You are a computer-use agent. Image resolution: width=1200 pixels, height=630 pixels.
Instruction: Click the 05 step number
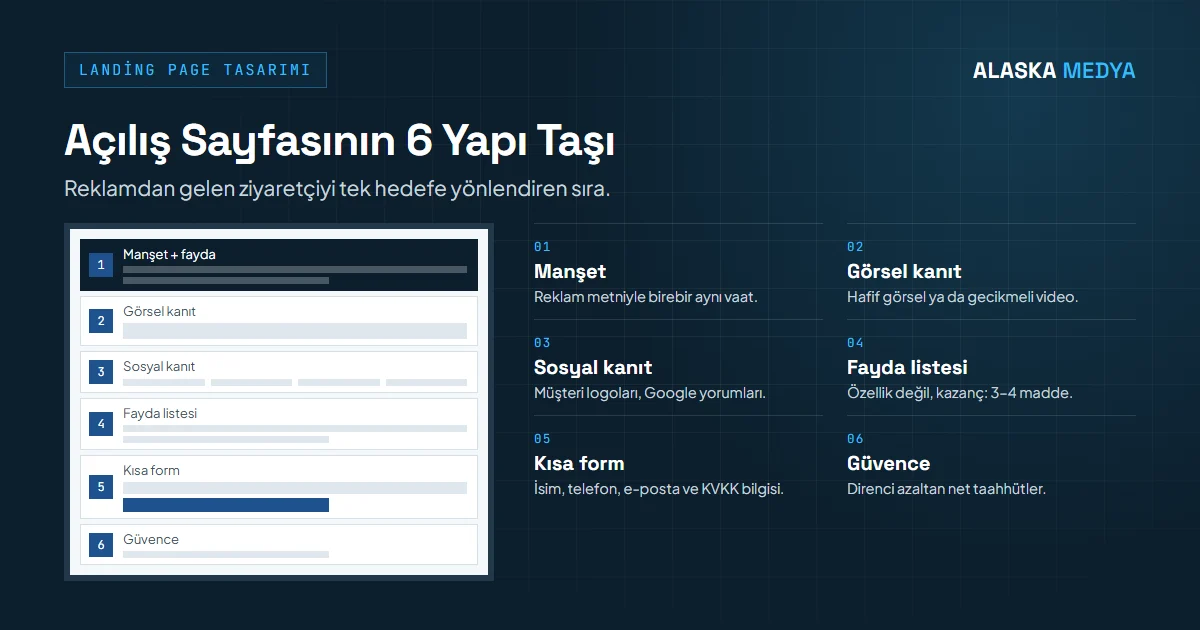(542, 438)
